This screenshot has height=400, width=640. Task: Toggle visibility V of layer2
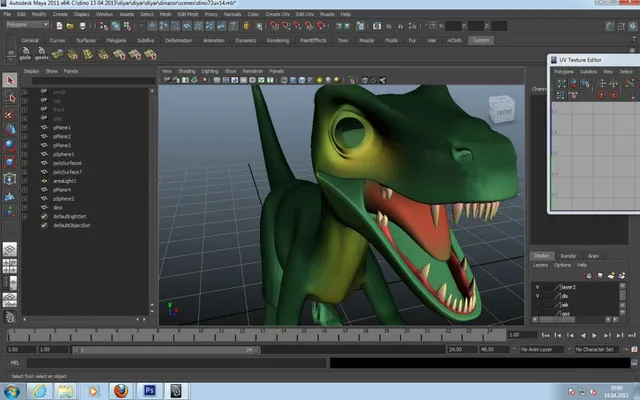[x=537, y=287]
